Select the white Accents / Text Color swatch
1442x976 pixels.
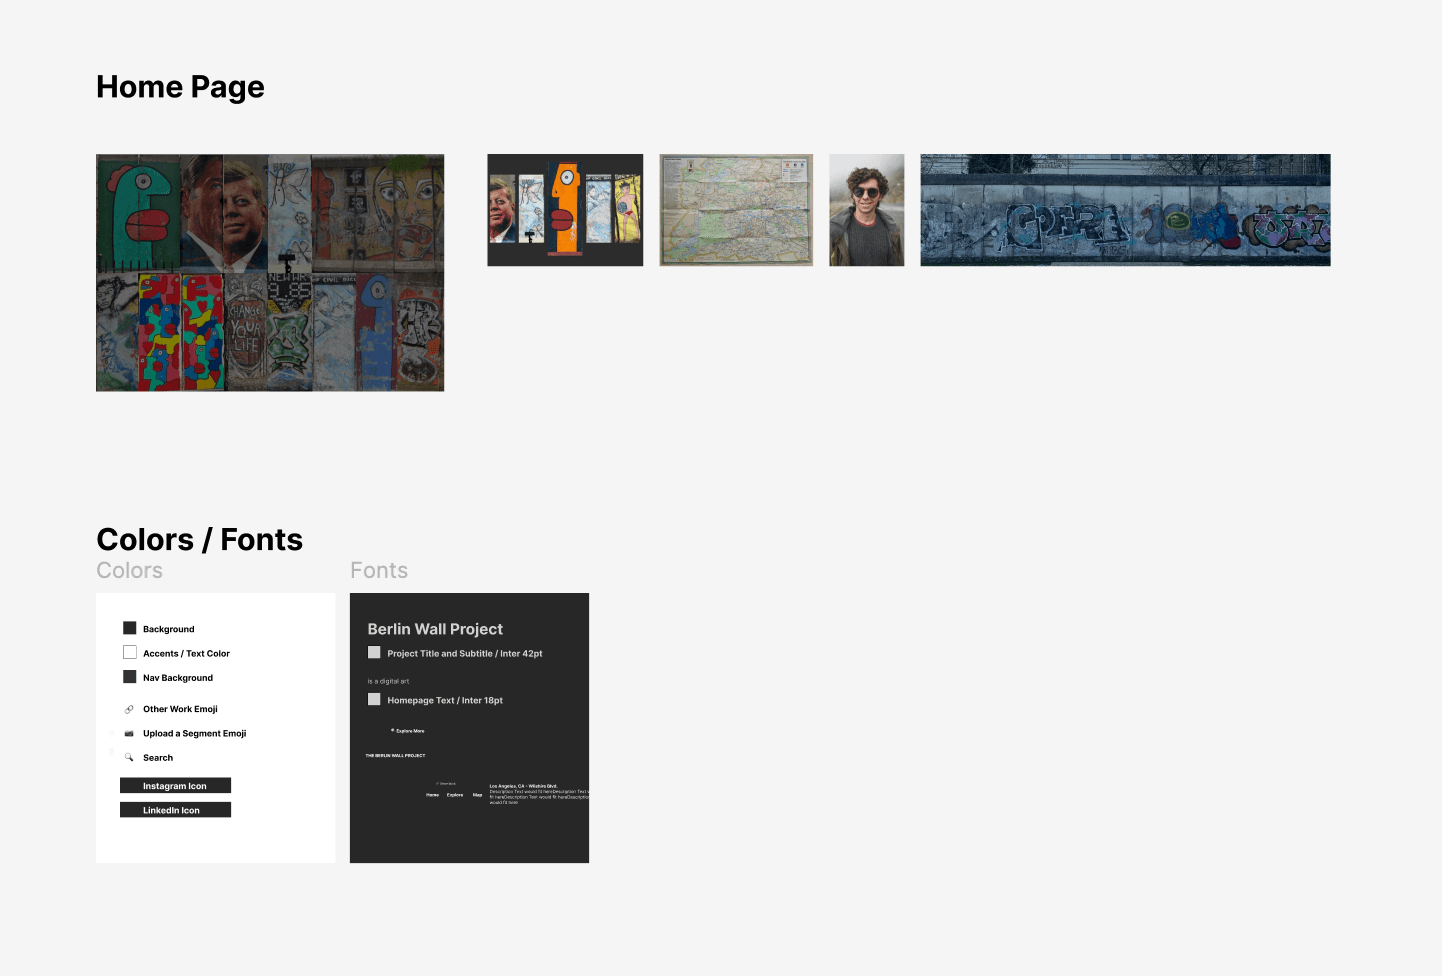tap(130, 652)
